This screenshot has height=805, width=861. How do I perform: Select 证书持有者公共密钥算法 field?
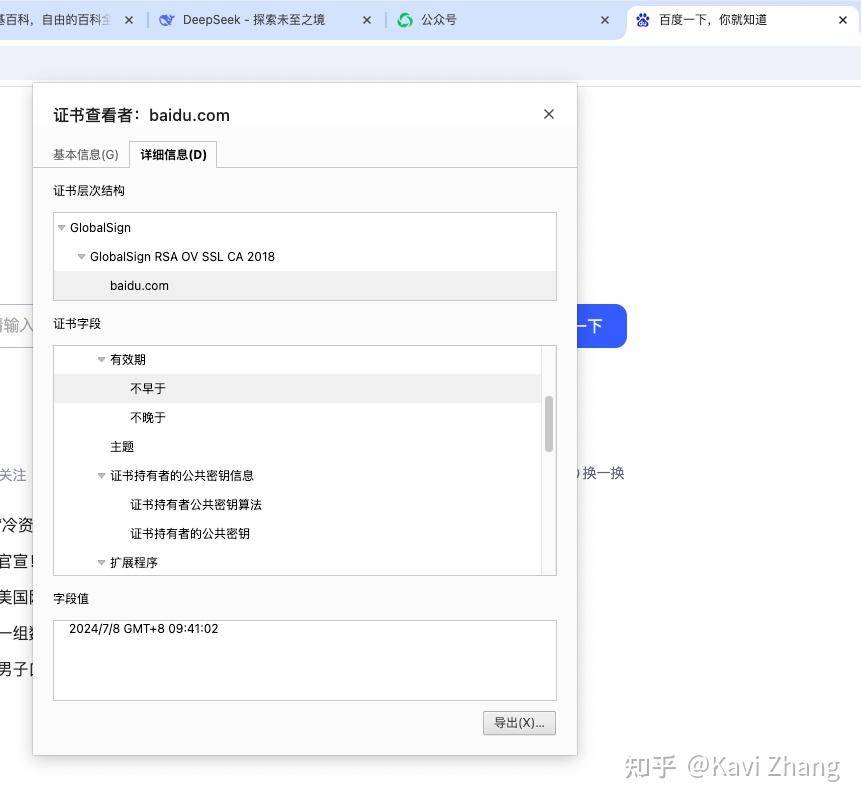click(297, 505)
